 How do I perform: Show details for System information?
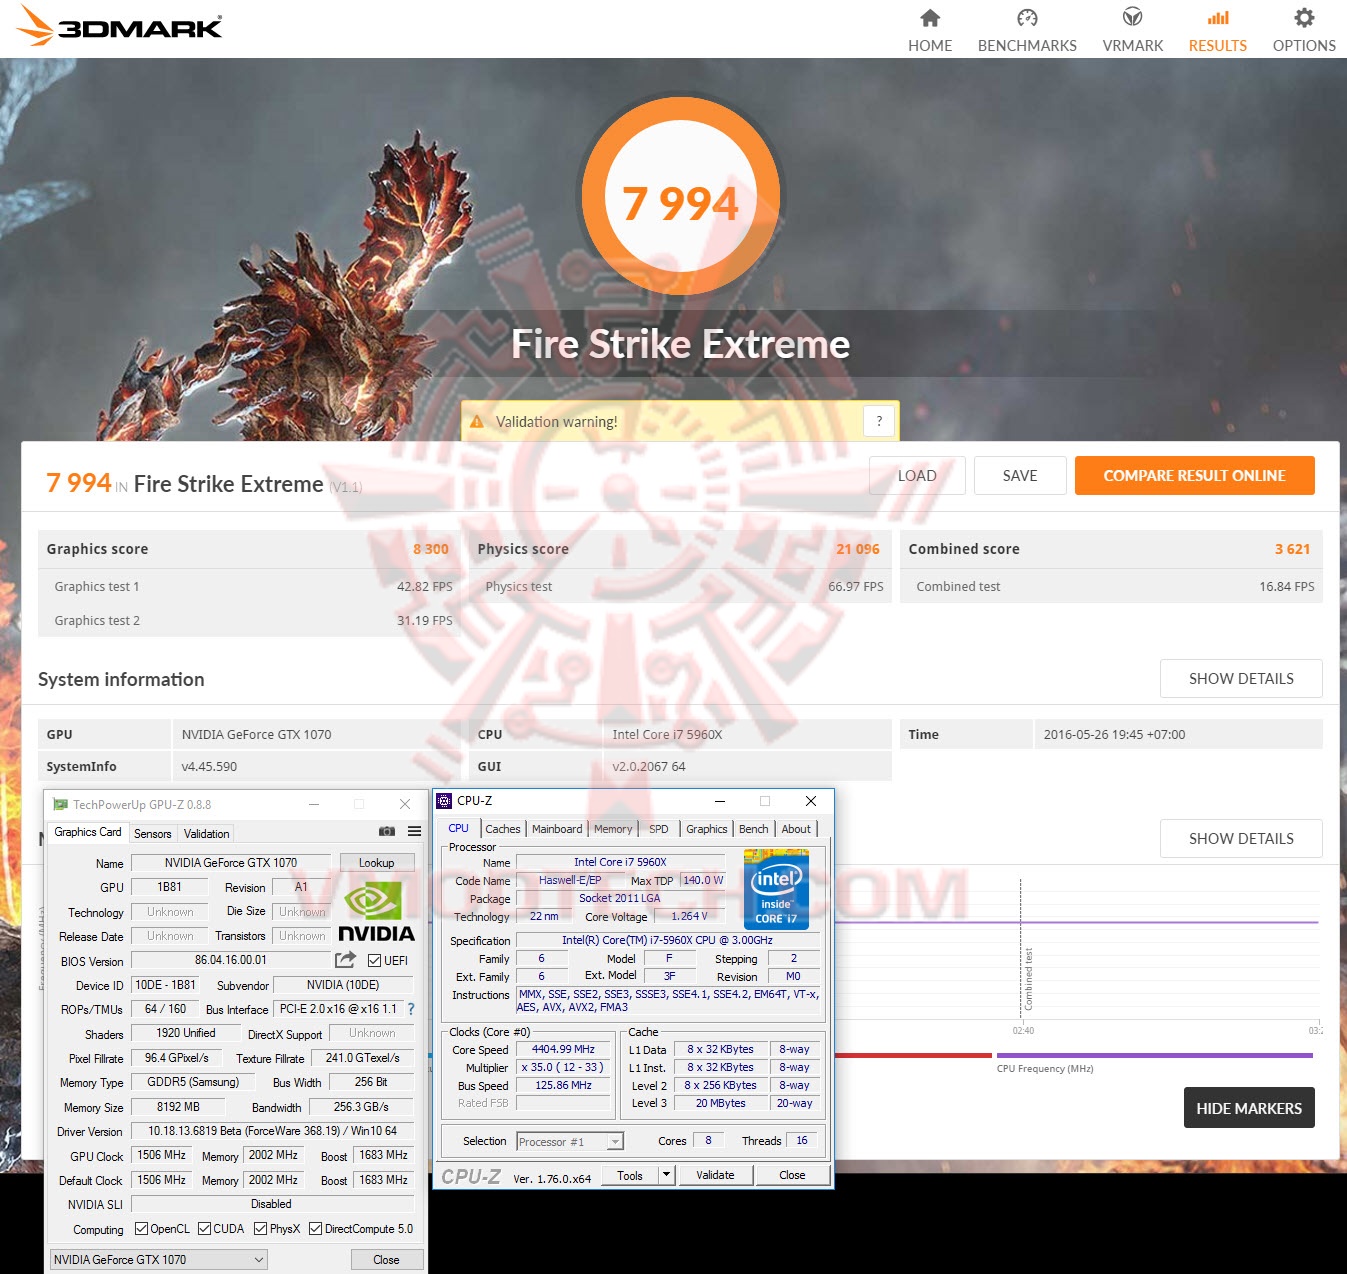(x=1241, y=679)
